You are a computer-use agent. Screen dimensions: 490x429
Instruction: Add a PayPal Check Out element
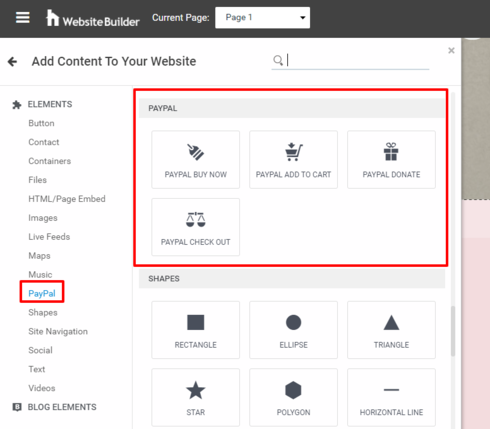pos(196,227)
